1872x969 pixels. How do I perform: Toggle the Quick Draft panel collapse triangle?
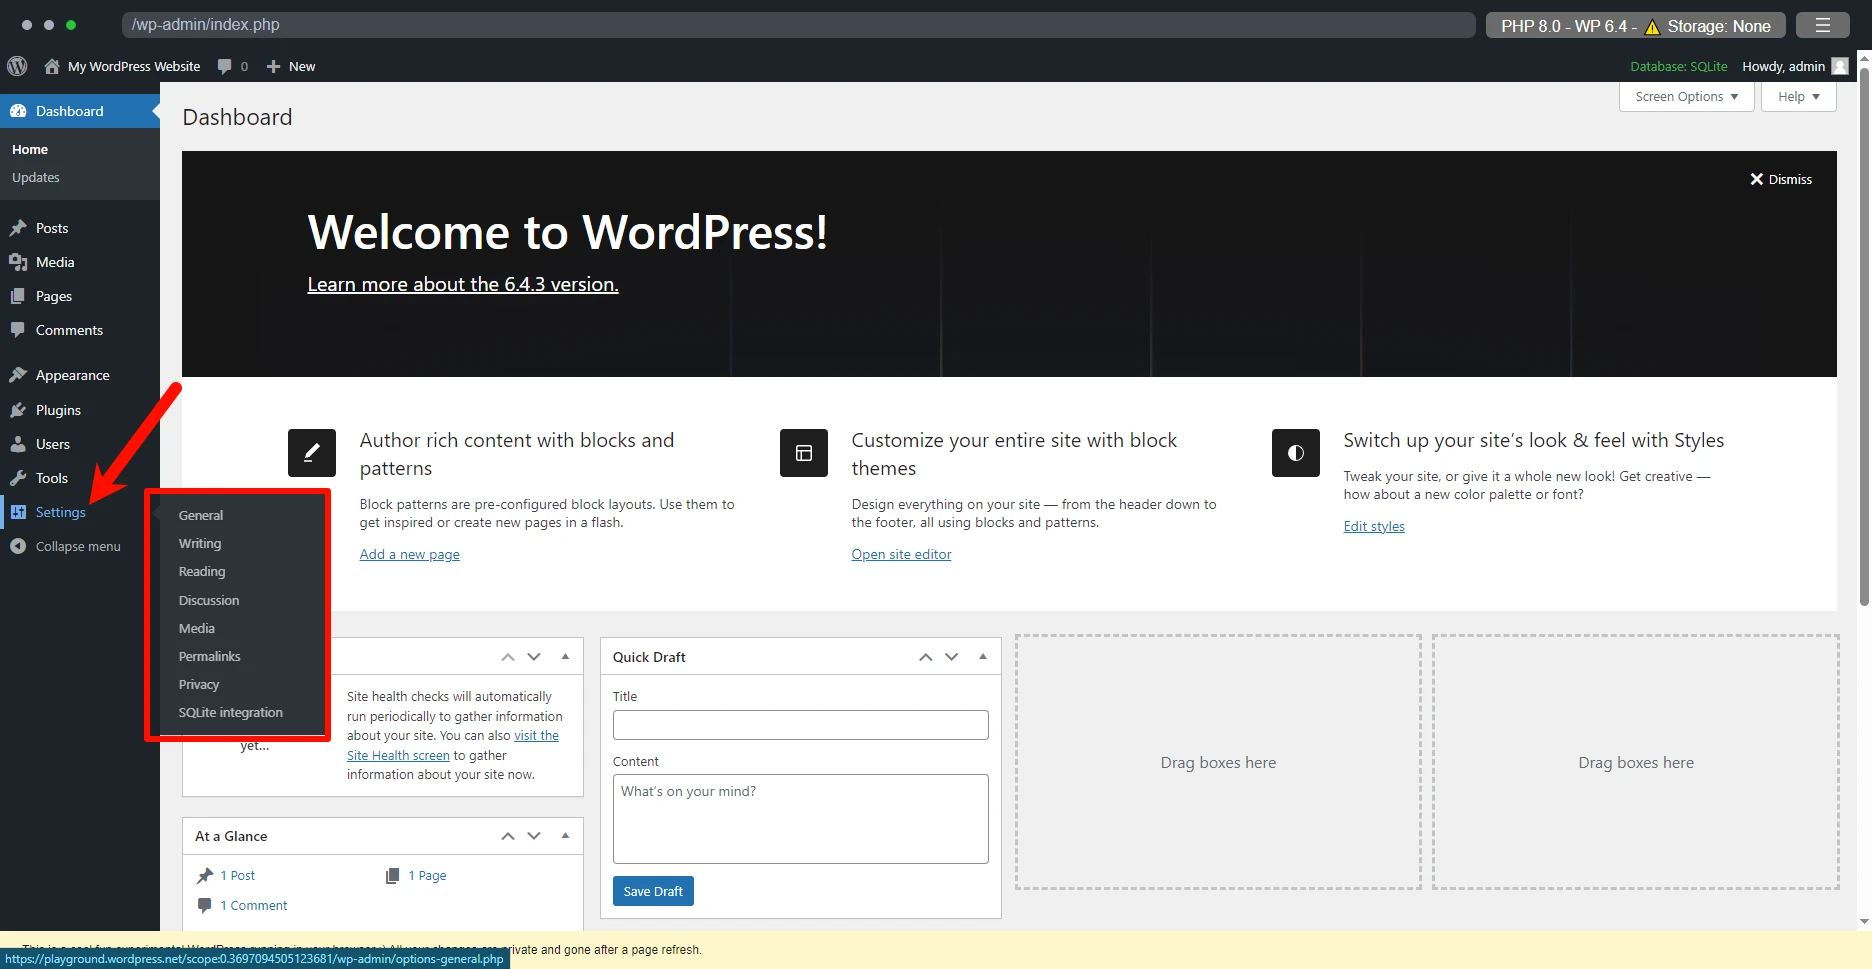[983, 657]
